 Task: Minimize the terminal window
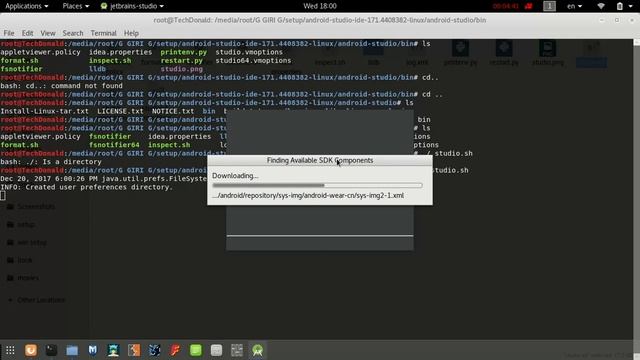coord(602,20)
